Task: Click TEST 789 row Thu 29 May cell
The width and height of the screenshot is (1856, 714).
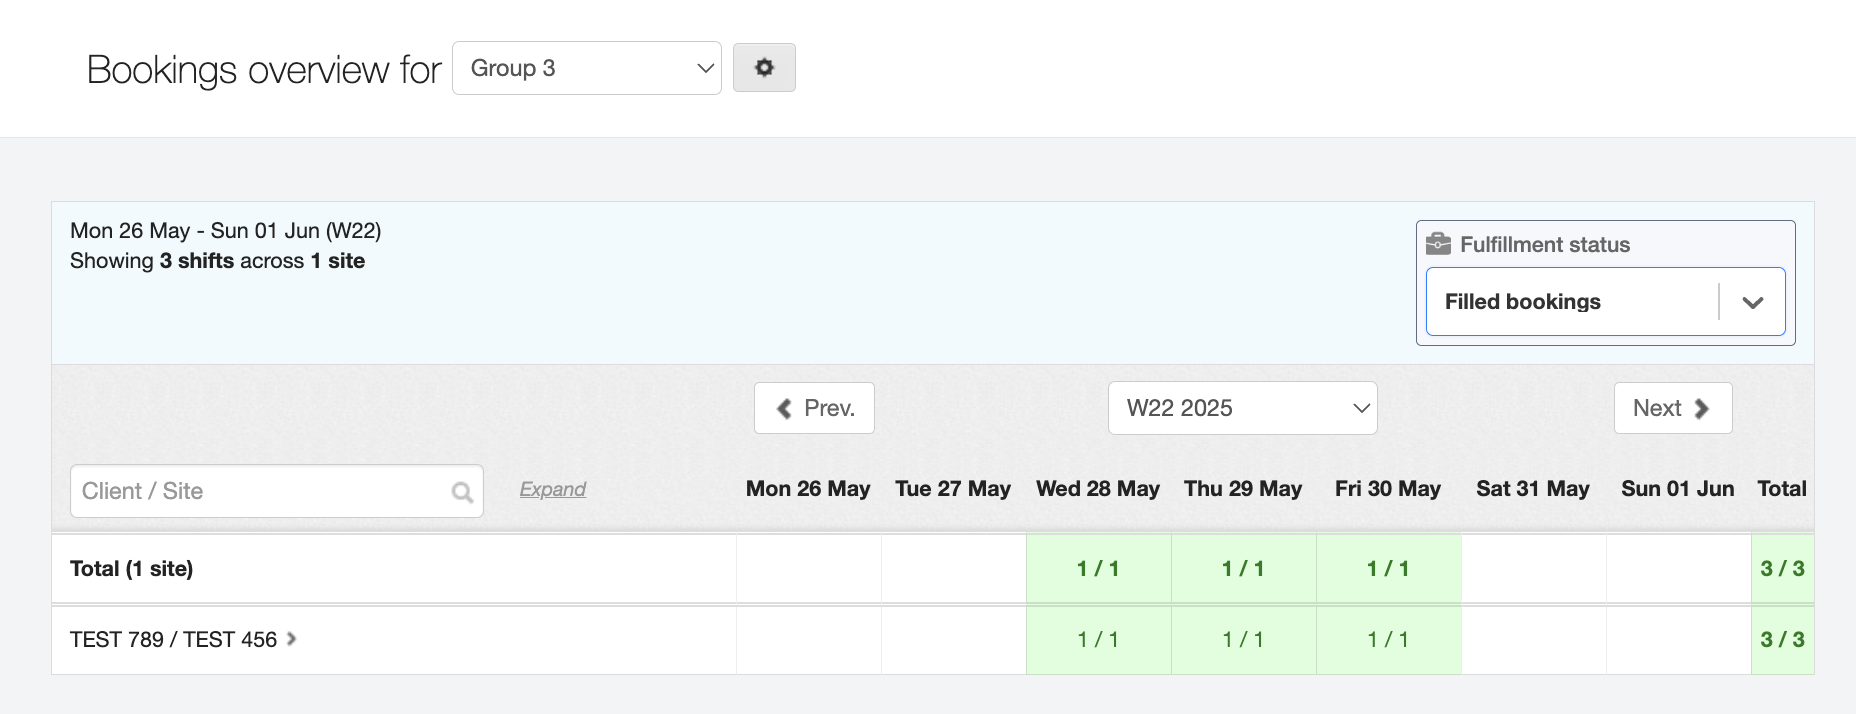Action: coord(1243,640)
